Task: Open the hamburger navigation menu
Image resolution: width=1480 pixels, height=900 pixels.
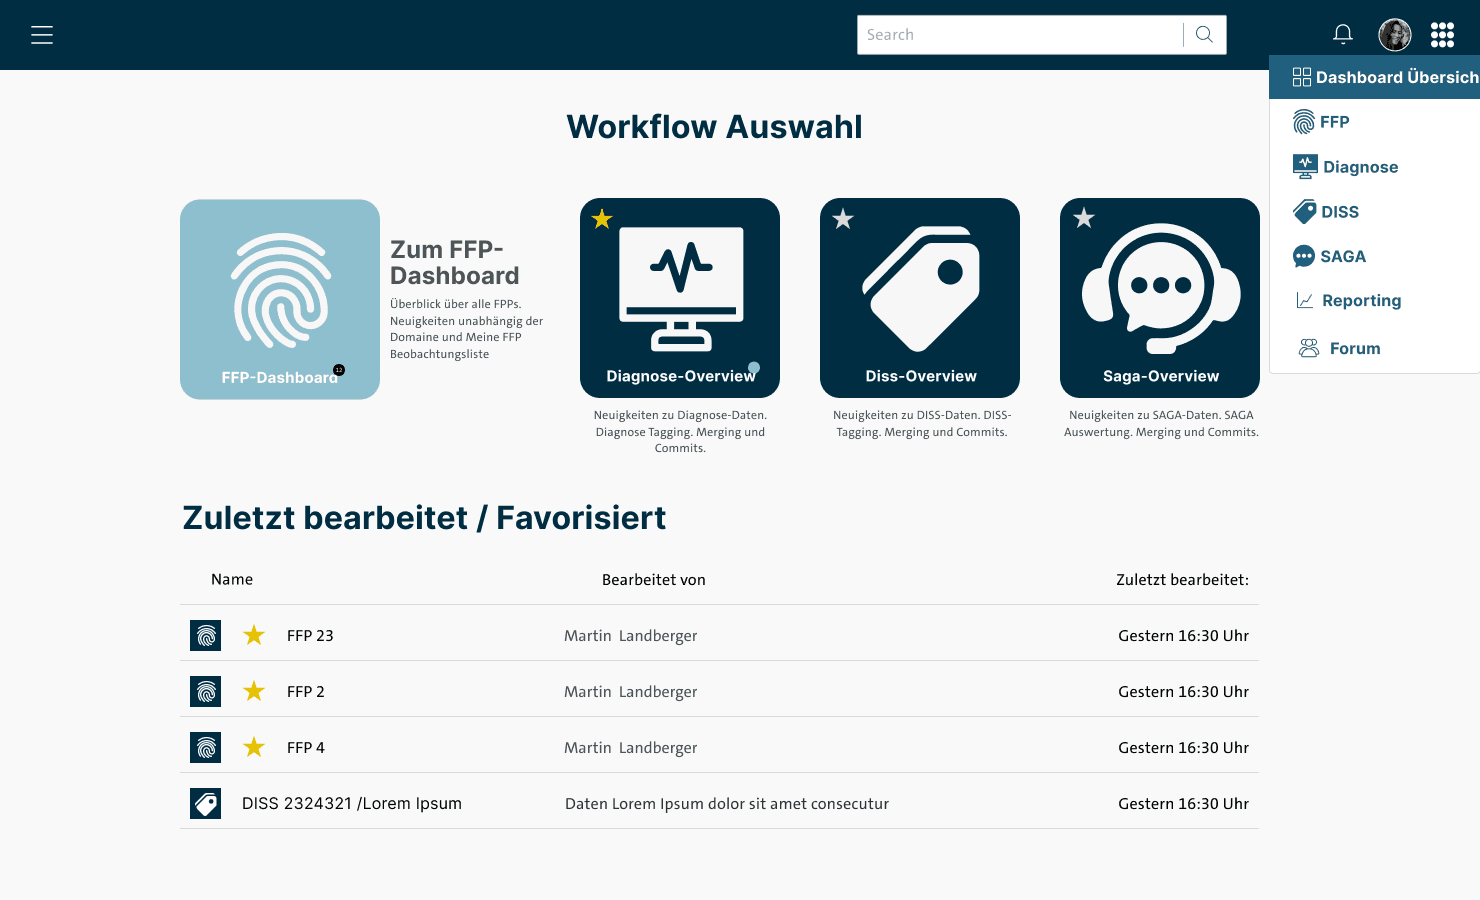Action: (x=42, y=34)
